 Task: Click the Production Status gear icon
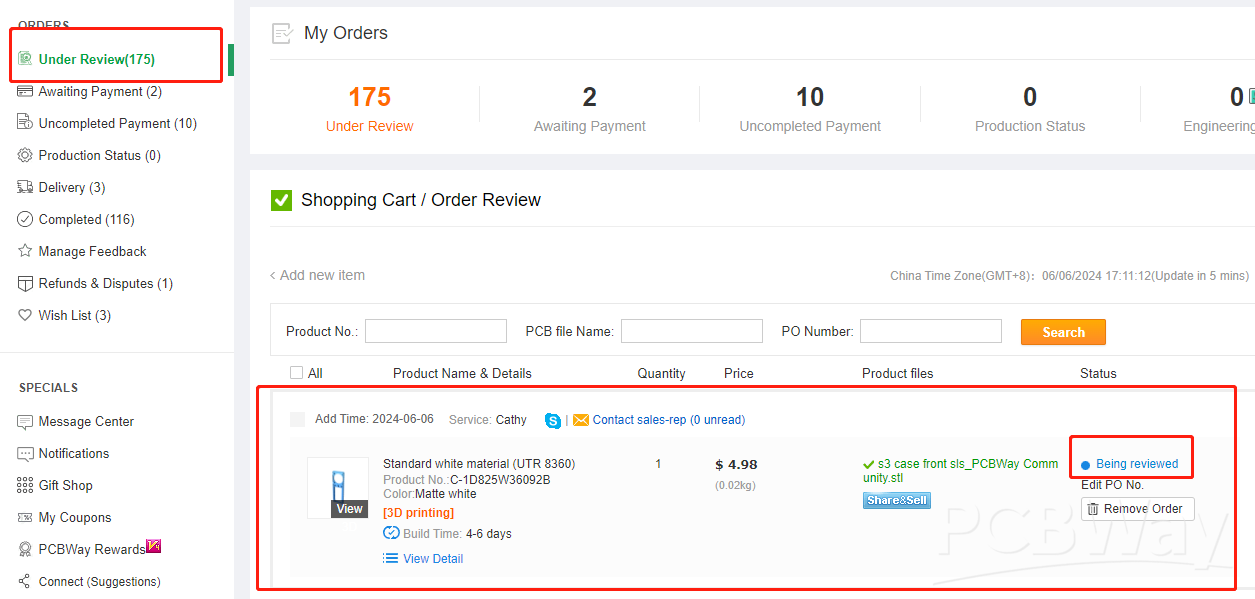click(25, 155)
